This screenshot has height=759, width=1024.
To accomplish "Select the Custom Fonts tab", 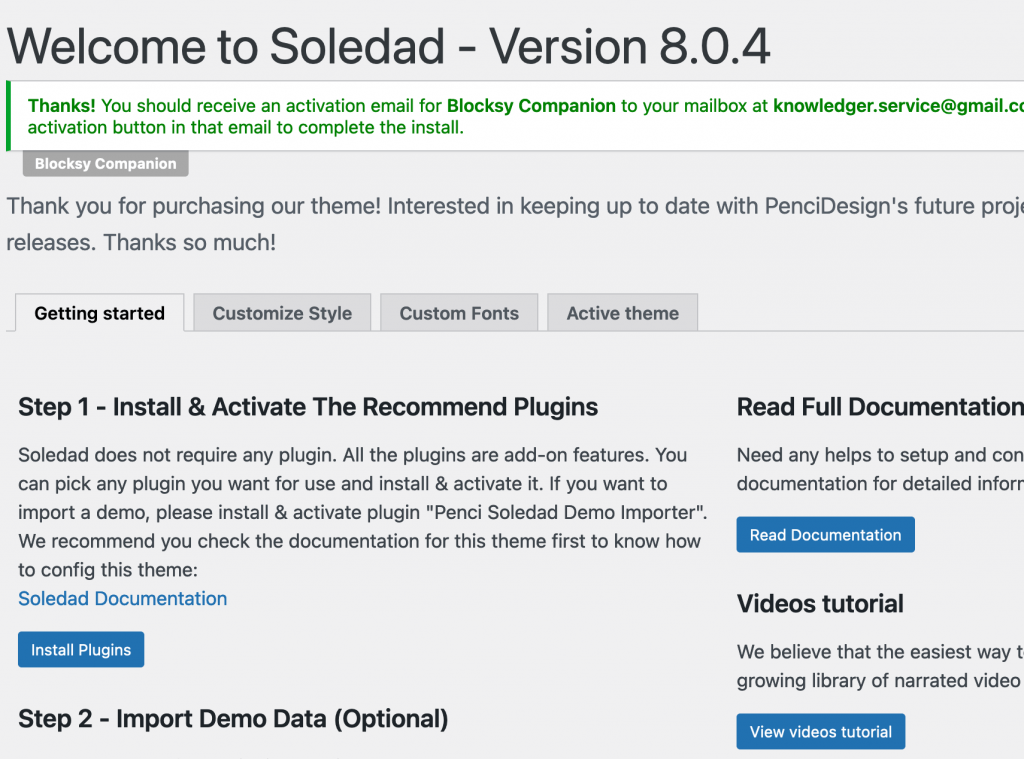I will [459, 313].
